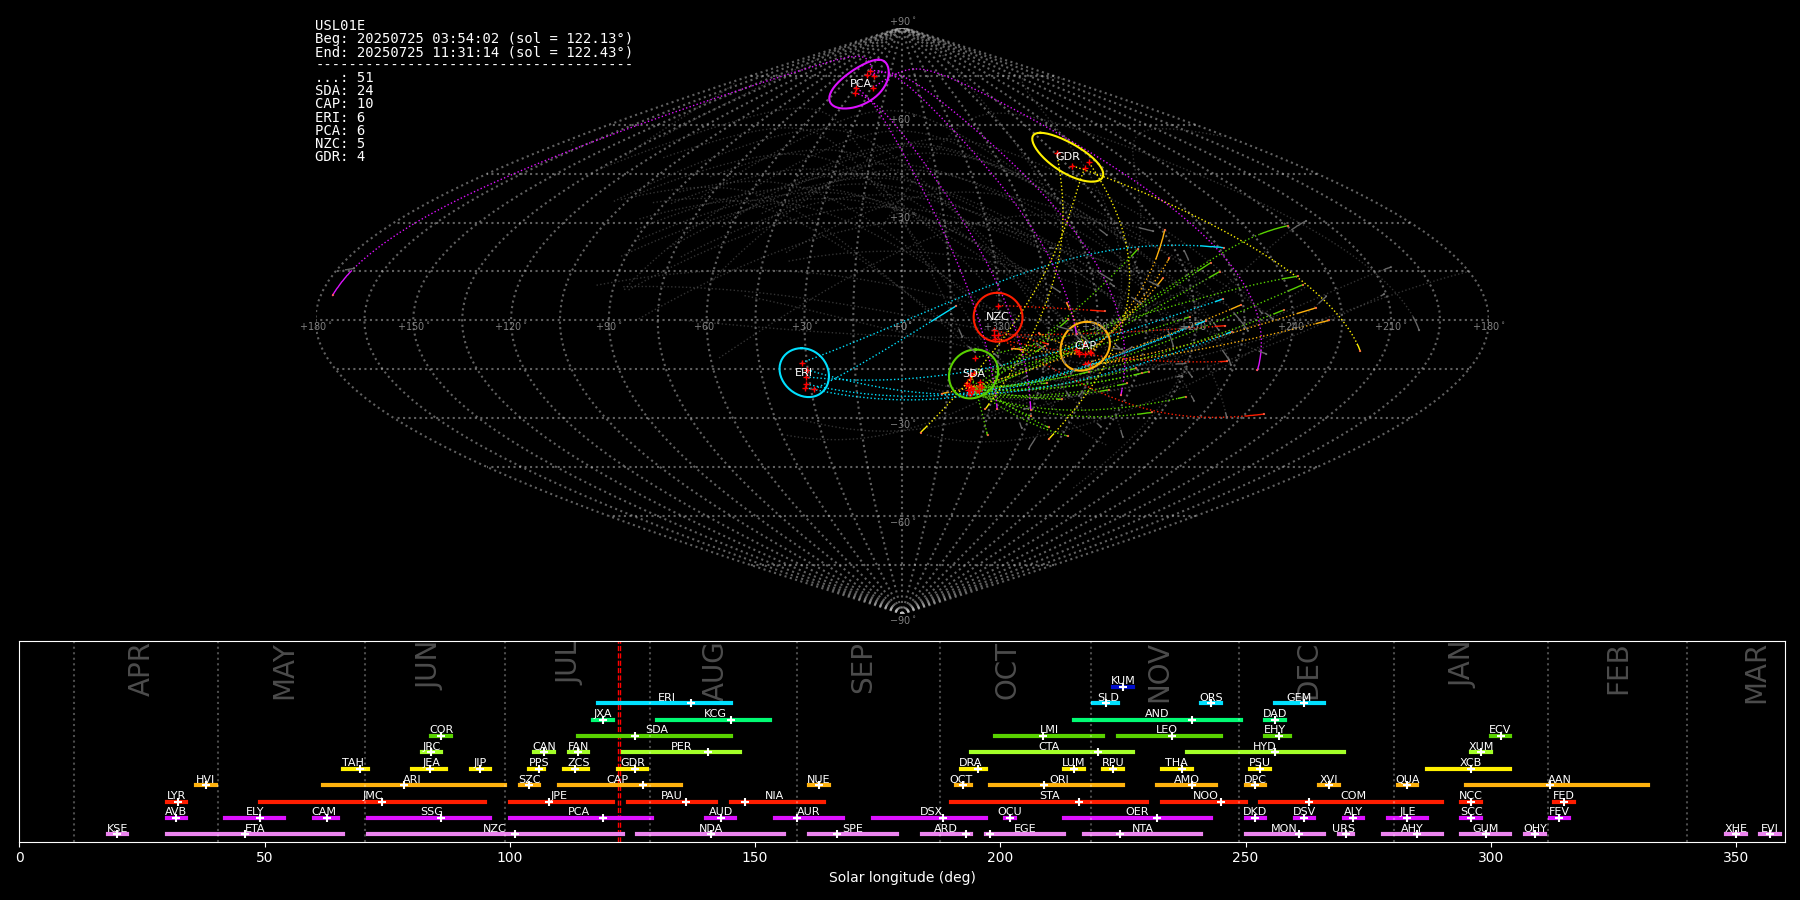1800x900 pixels.
Task: Click the green SDA radiant circle on map
Action: coord(973,373)
